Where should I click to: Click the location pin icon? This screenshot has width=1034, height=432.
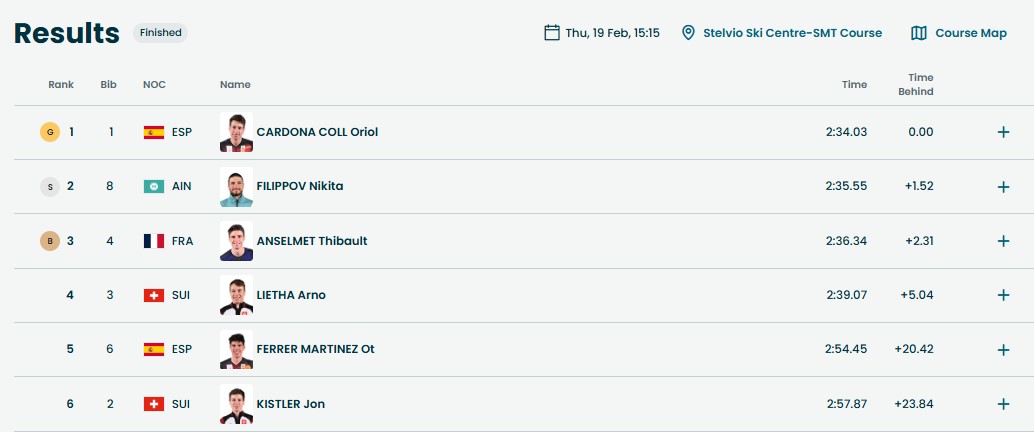(688, 33)
